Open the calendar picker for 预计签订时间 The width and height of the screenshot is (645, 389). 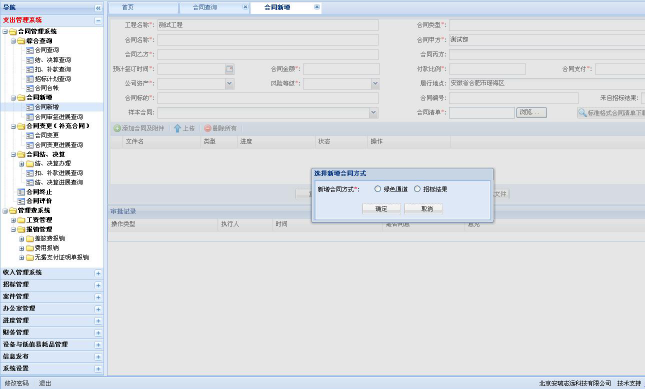click(230, 69)
